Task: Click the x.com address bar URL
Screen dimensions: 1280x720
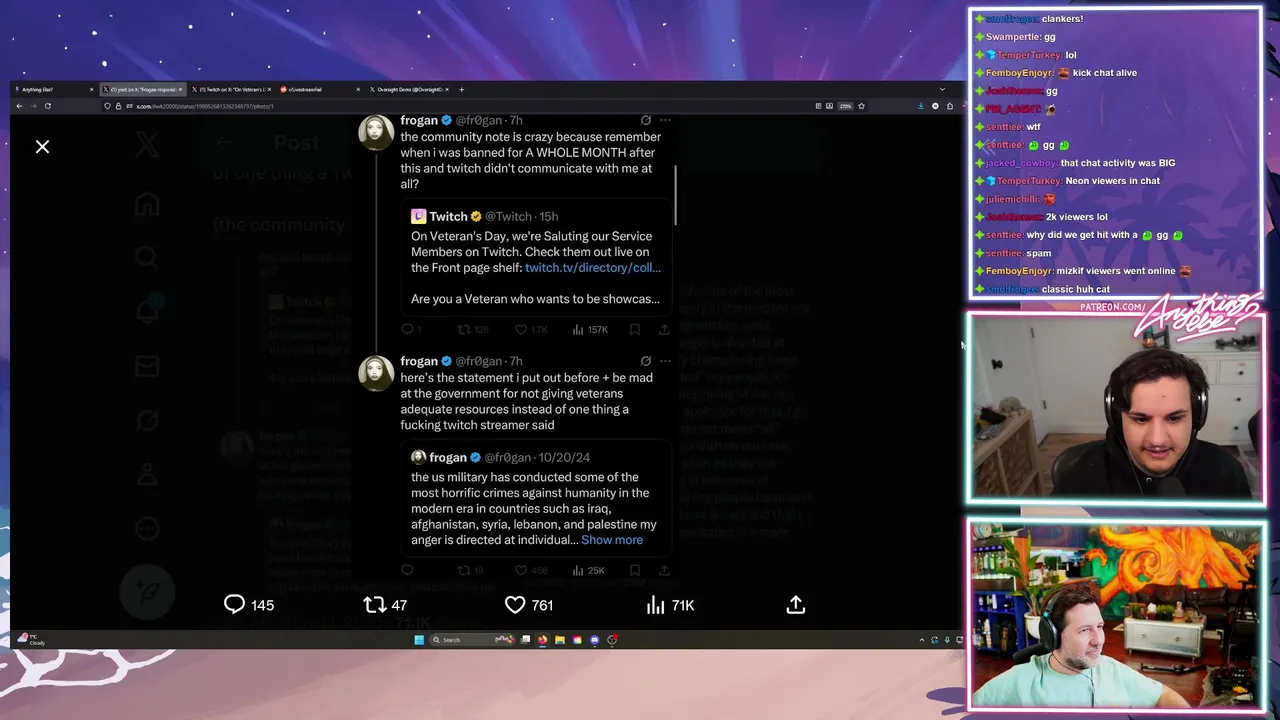Action: point(204,106)
